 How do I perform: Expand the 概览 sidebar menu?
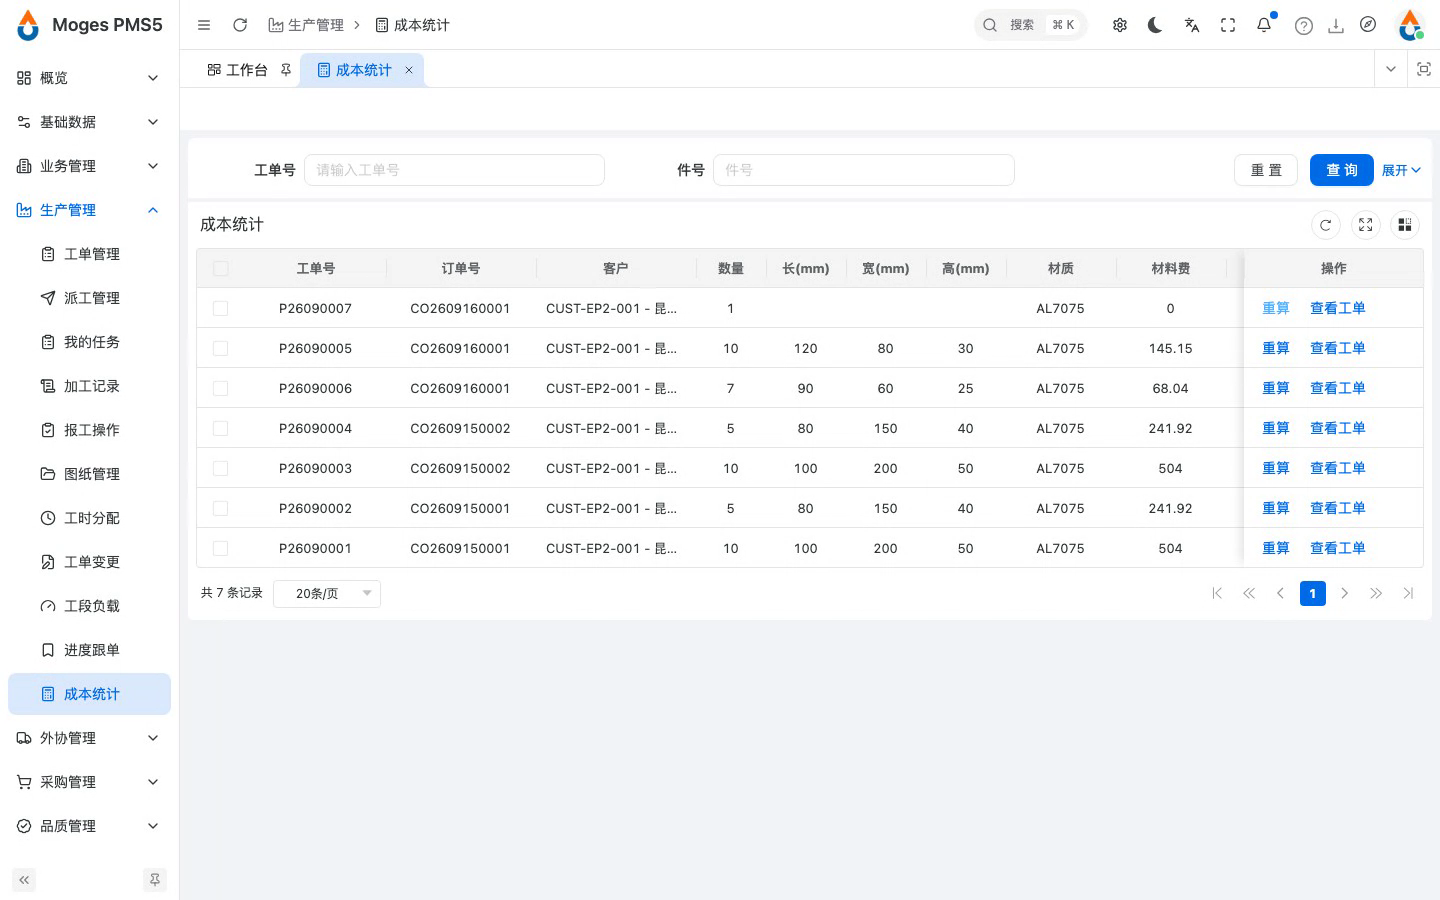[x=89, y=78]
